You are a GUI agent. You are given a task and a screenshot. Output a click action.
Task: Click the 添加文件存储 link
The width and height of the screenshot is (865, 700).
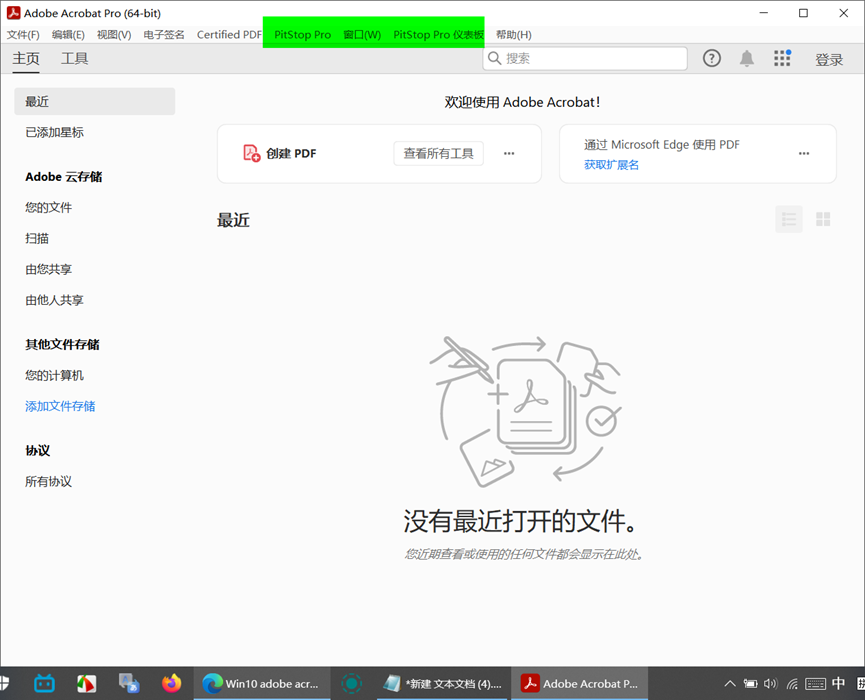click(60, 406)
